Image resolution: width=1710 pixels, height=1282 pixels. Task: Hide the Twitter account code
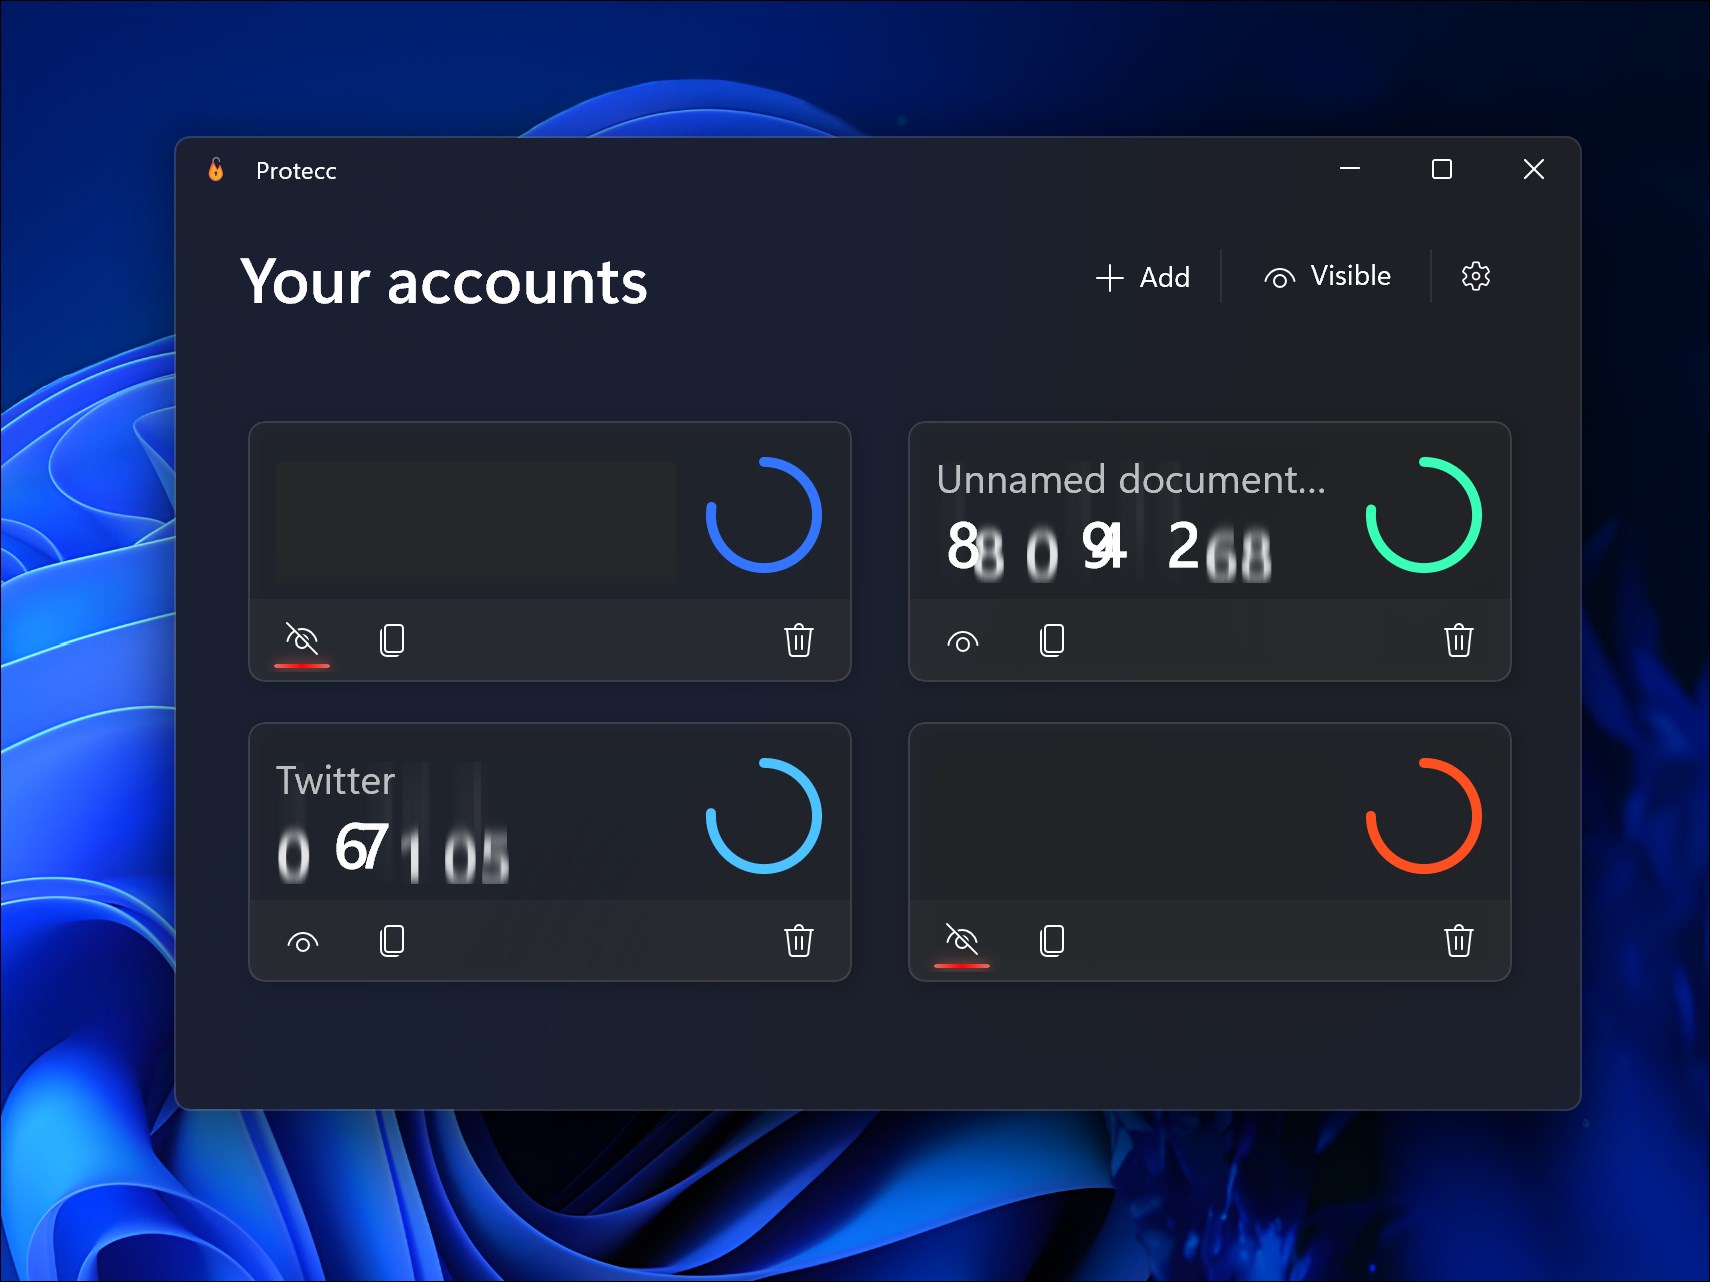pyautogui.click(x=304, y=940)
